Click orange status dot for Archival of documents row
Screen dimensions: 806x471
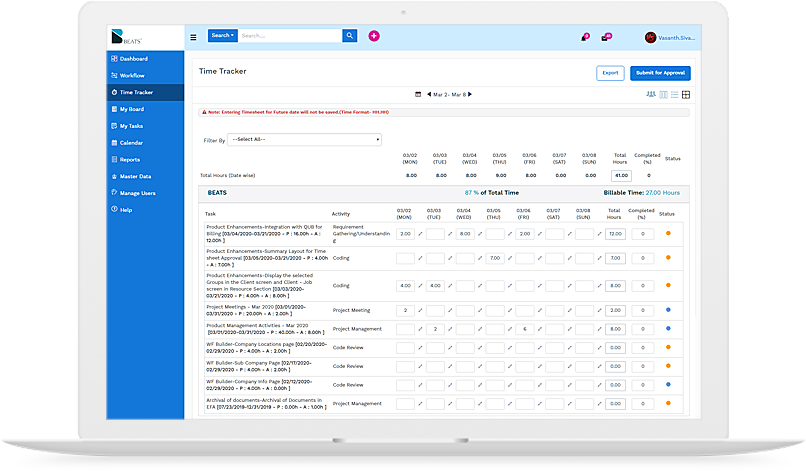click(x=668, y=403)
